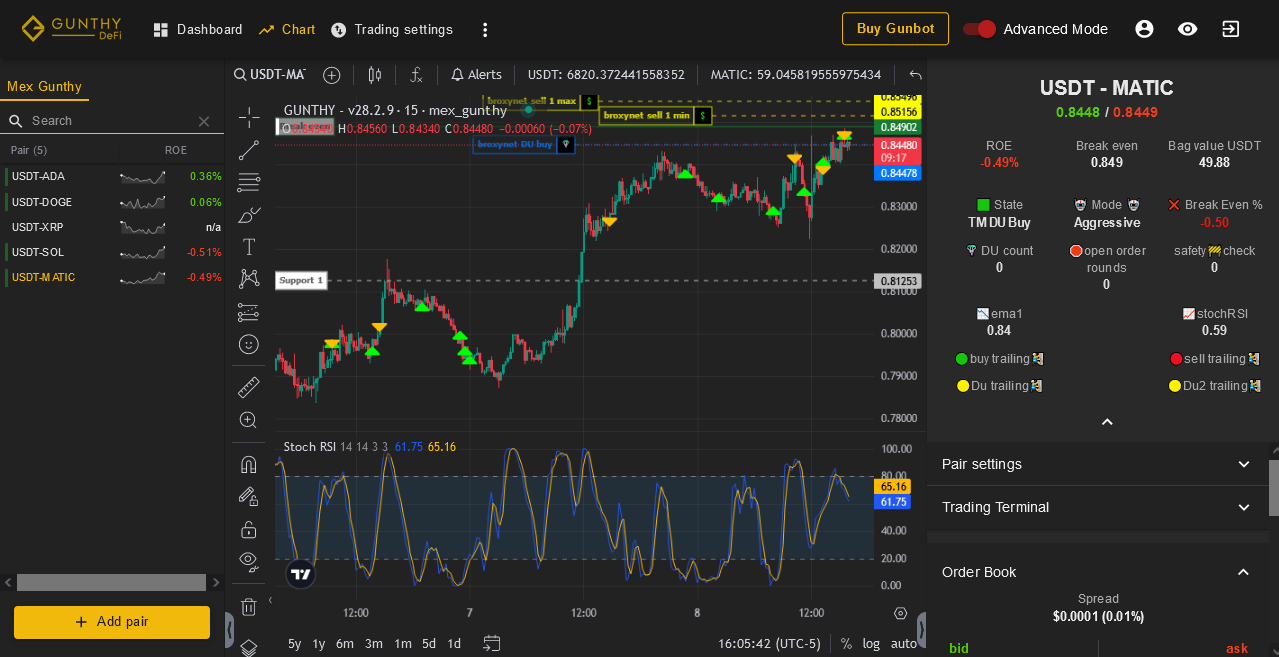Viewport: 1279px width, 657px height.
Task: Click the broxynet DU buy order label
Action: click(524, 145)
